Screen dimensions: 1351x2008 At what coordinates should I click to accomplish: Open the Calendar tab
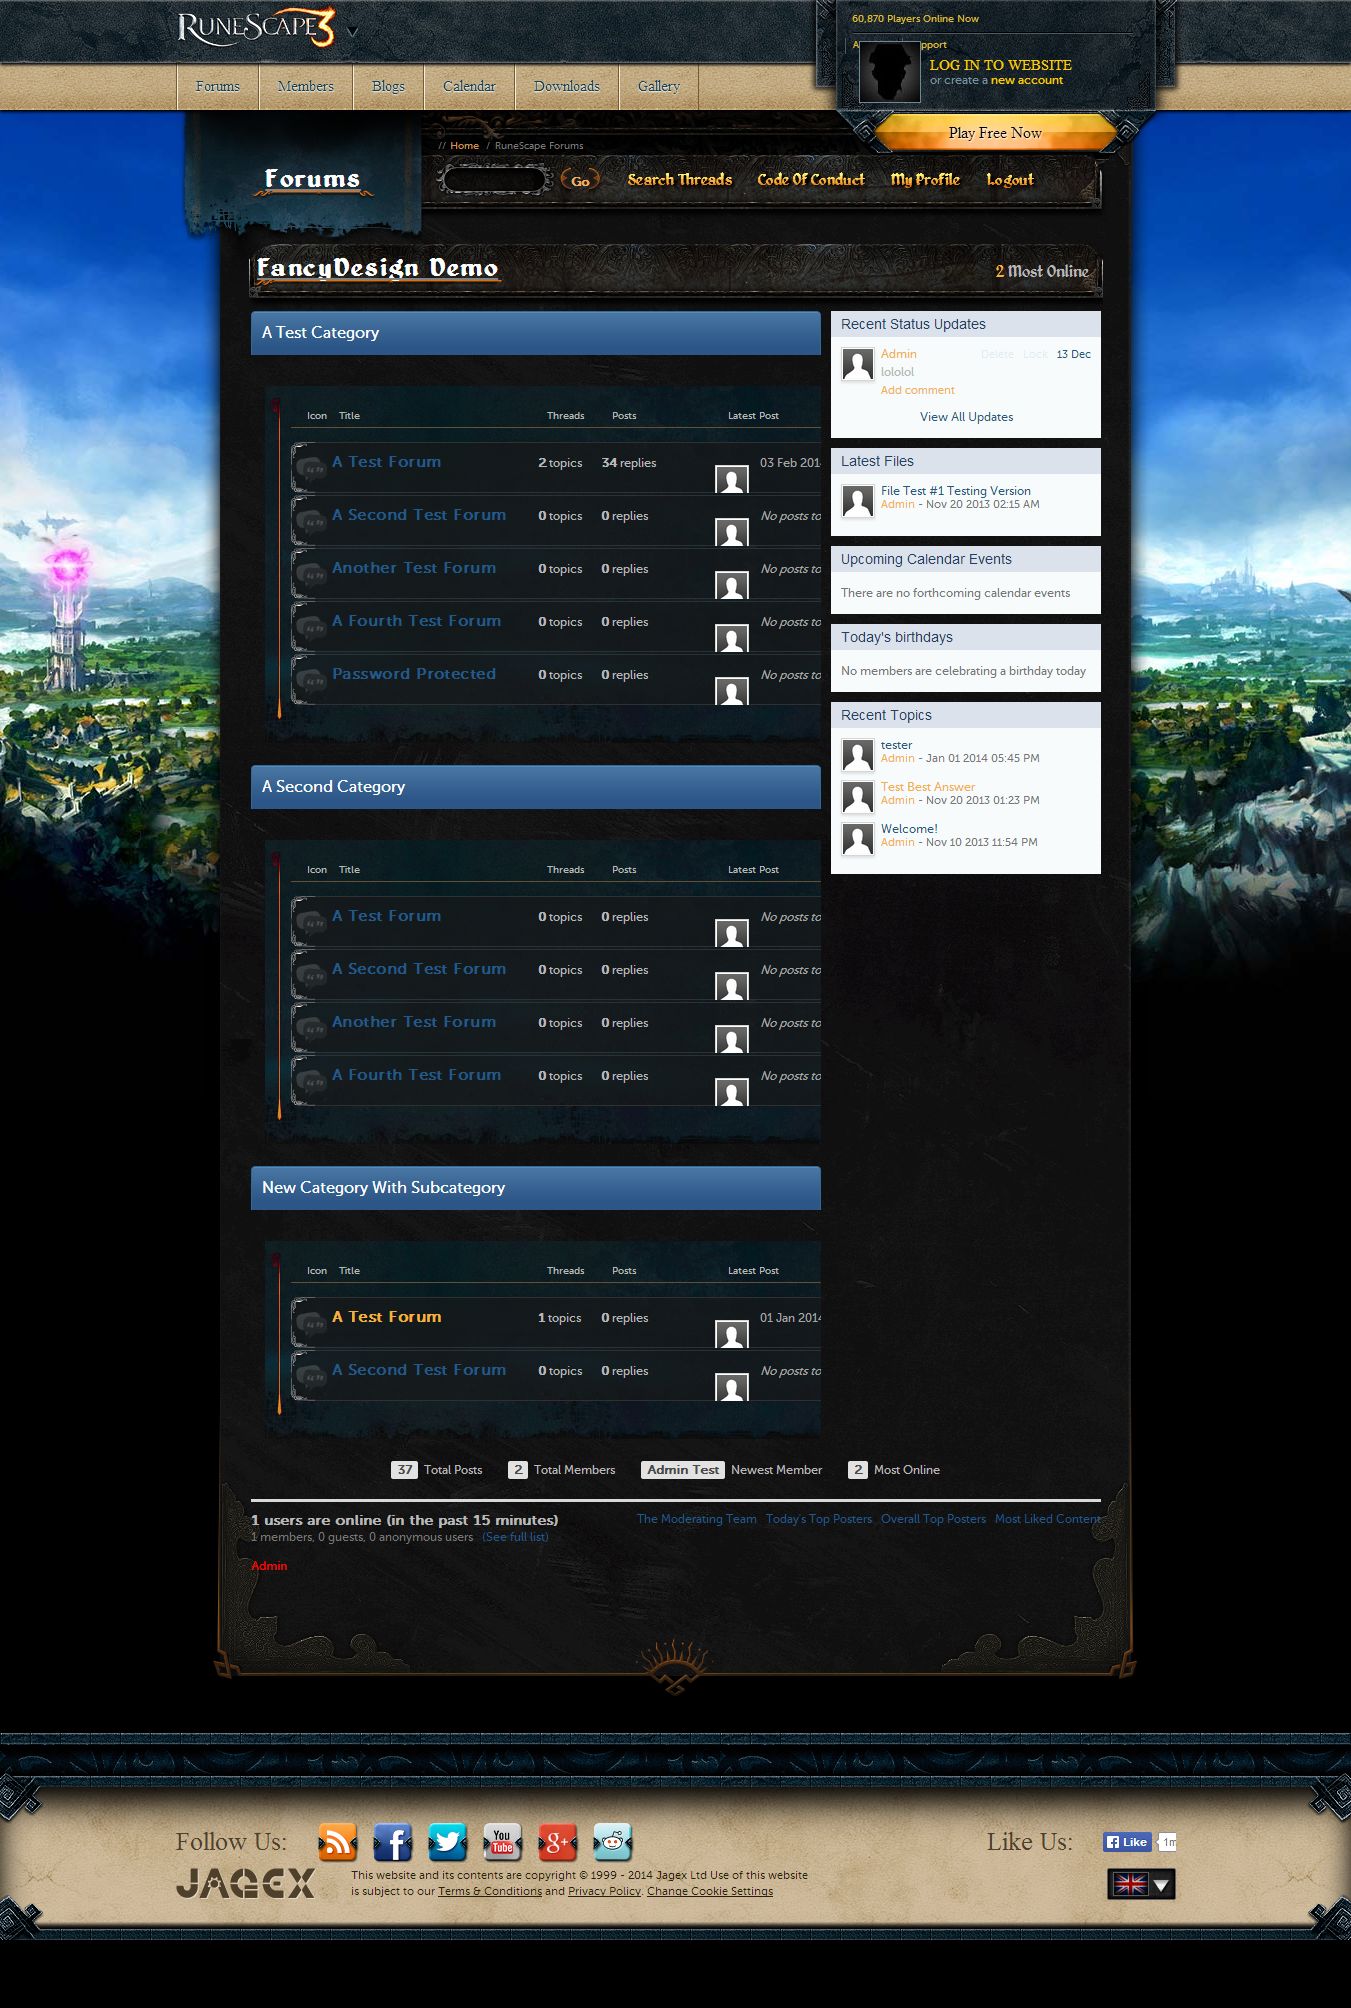click(x=469, y=87)
